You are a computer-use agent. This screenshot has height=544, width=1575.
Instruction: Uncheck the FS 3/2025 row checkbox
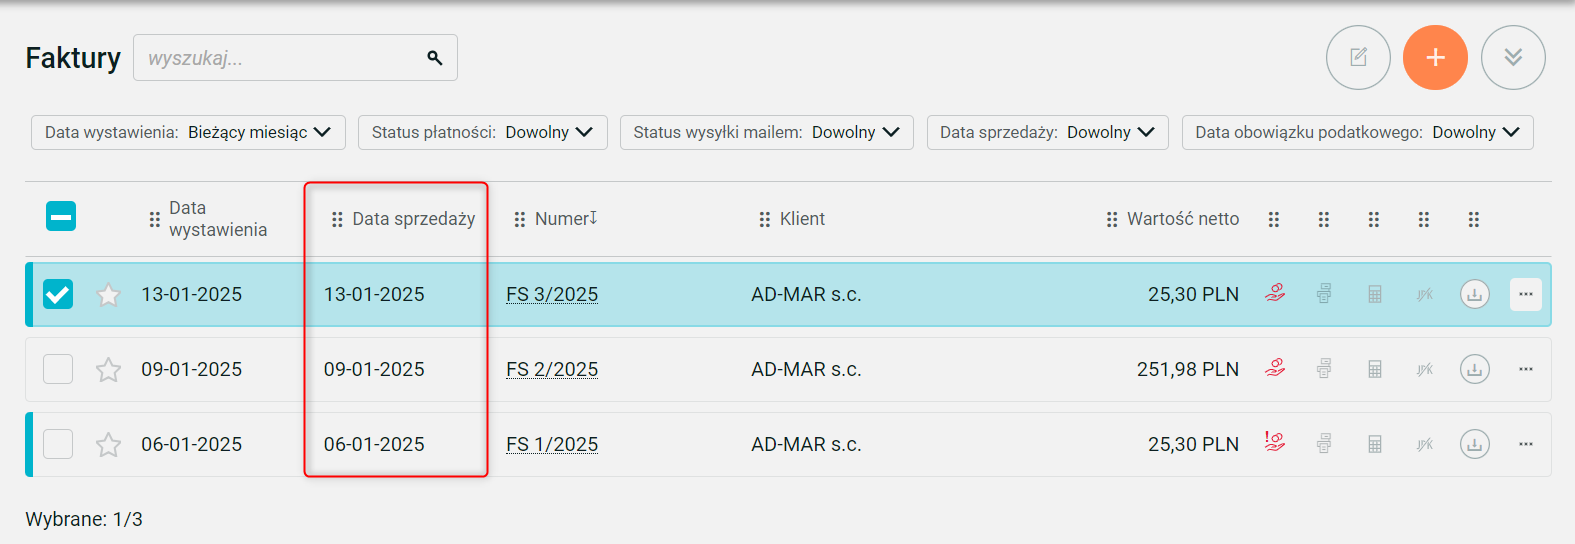coord(58,294)
